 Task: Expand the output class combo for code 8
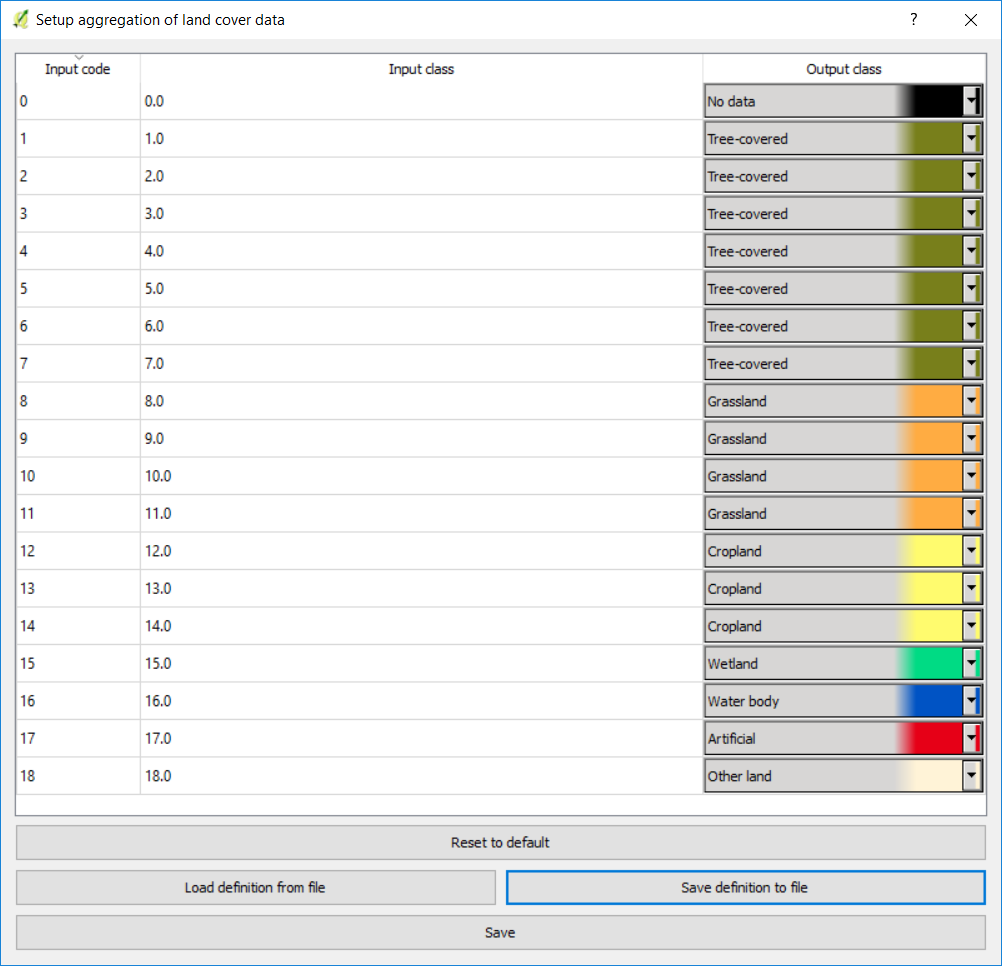pyautogui.click(x=971, y=401)
